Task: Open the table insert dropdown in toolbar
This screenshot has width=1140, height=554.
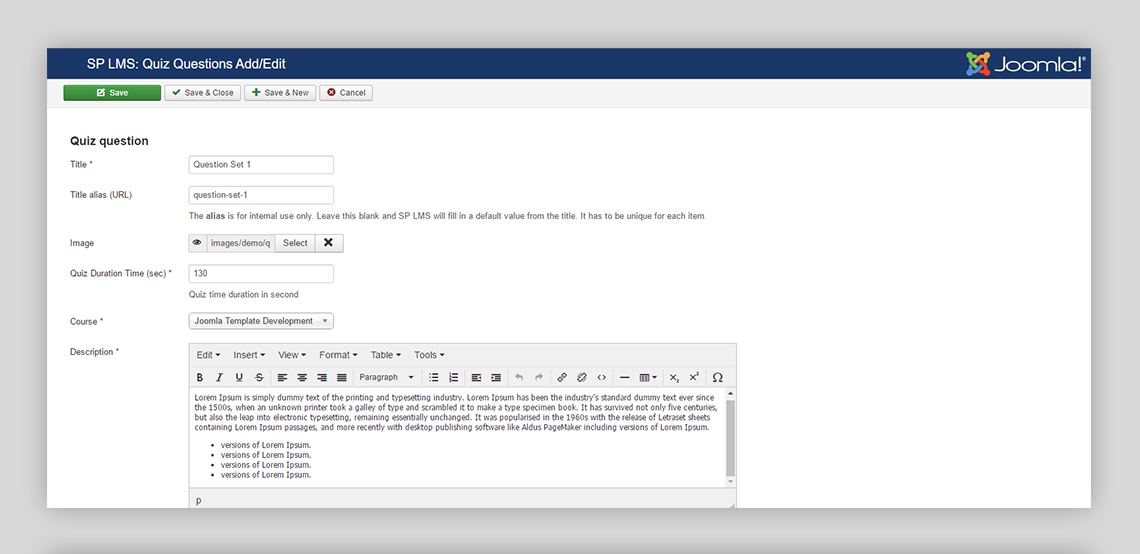Action: [x=648, y=378]
